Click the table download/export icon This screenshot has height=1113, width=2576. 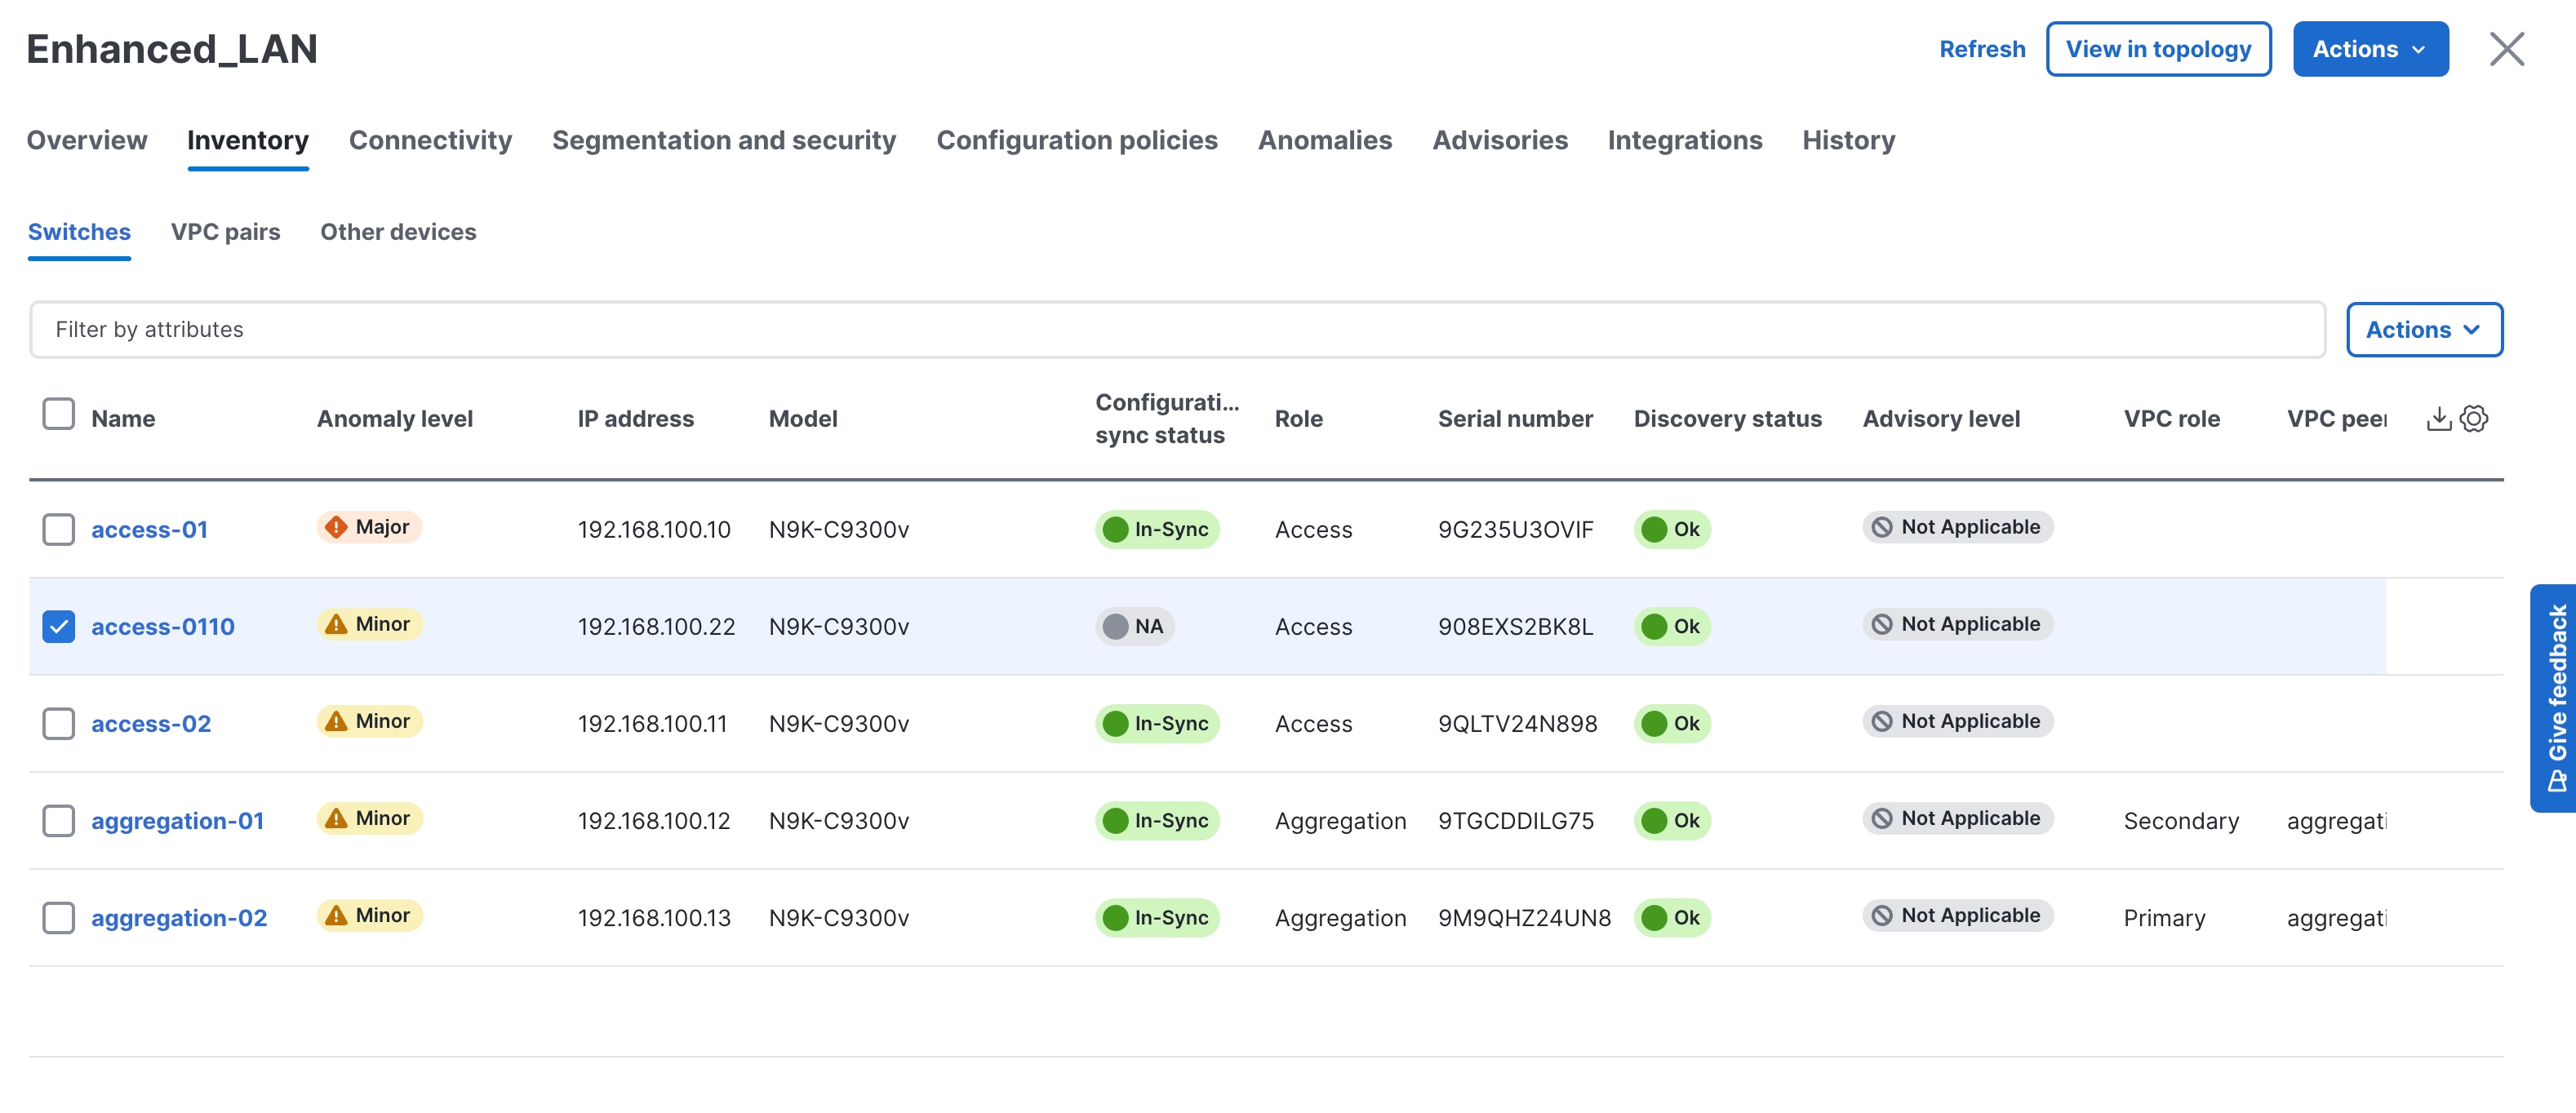point(2438,419)
